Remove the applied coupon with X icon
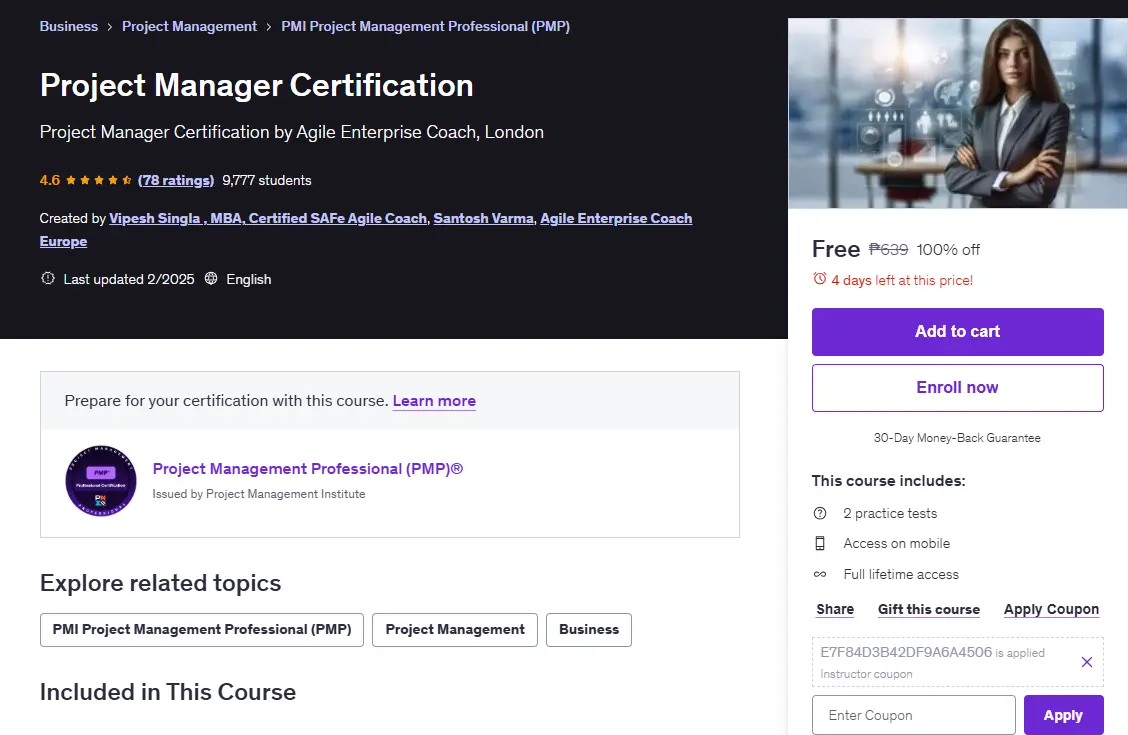Image resolution: width=1128 pixels, height=735 pixels. 1086,662
